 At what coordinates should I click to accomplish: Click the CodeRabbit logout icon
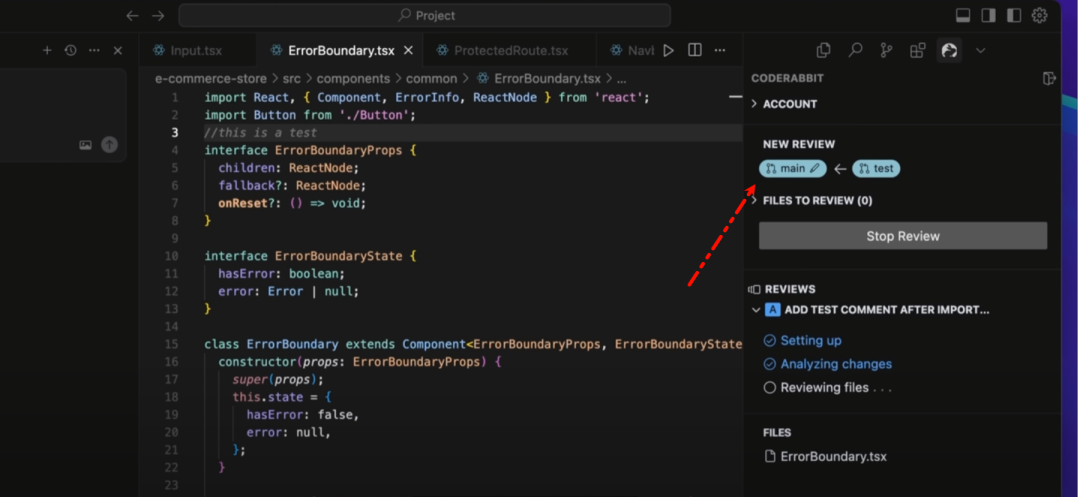click(x=1048, y=78)
